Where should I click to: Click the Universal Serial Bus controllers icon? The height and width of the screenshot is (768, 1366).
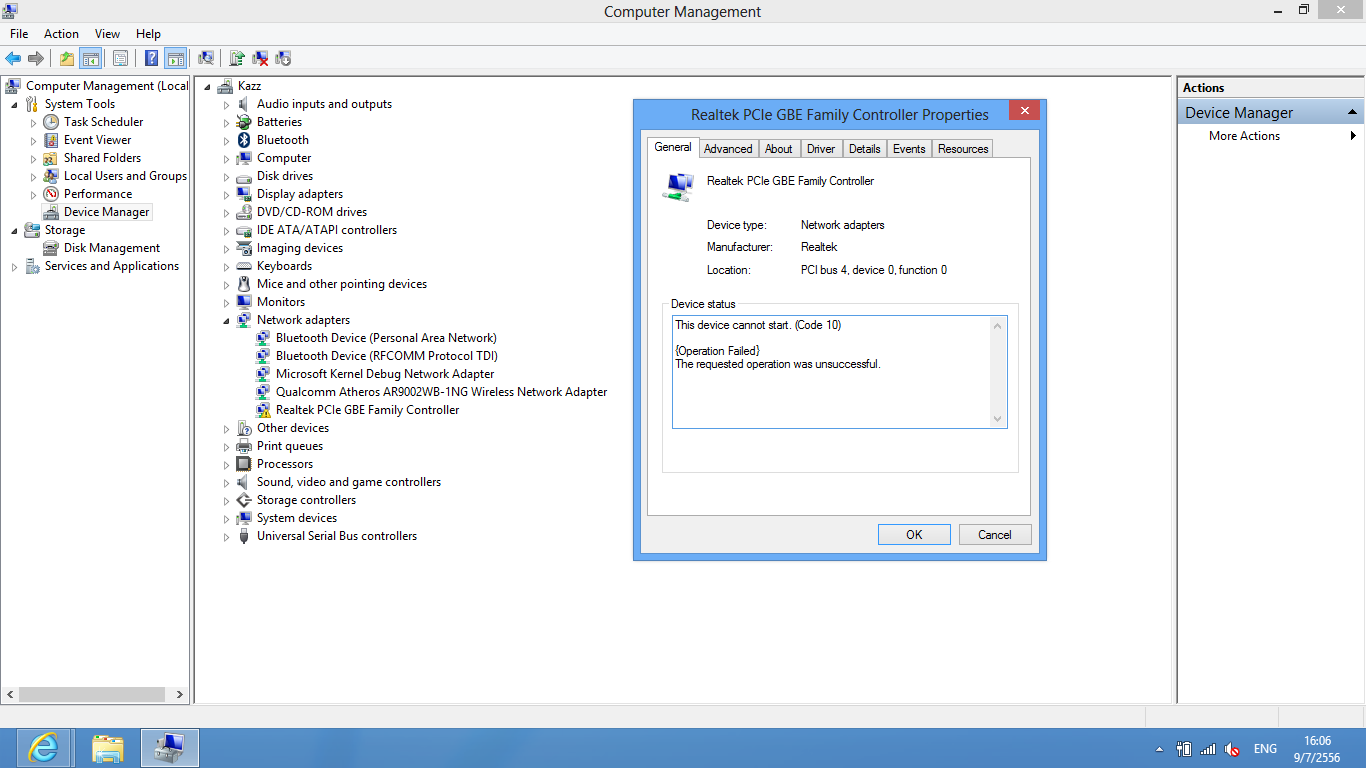pyautogui.click(x=243, y=536)
